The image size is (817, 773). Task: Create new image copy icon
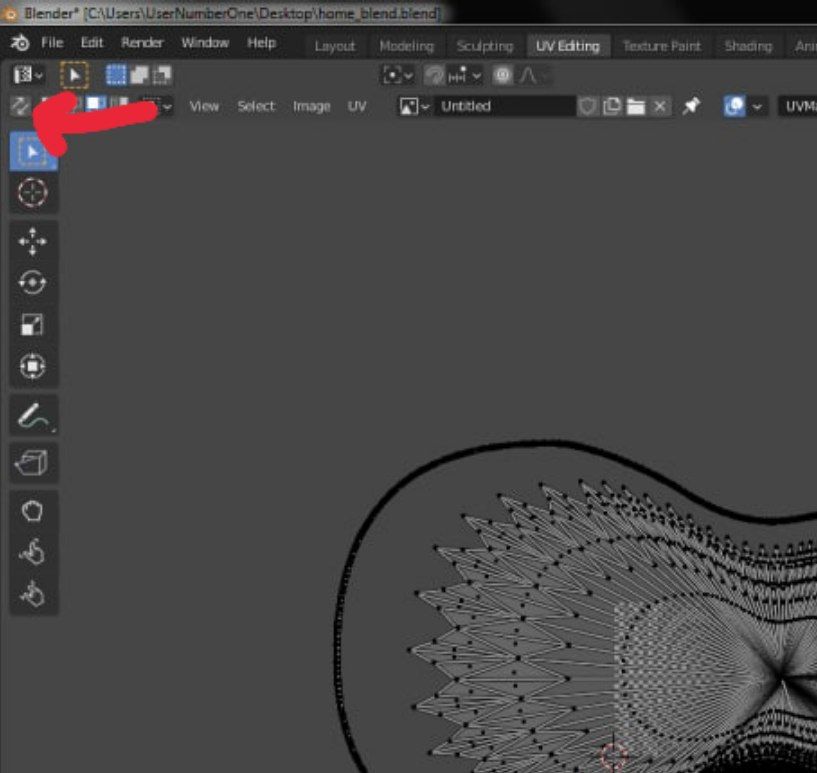pyautogui.click(x=612, y=106)
